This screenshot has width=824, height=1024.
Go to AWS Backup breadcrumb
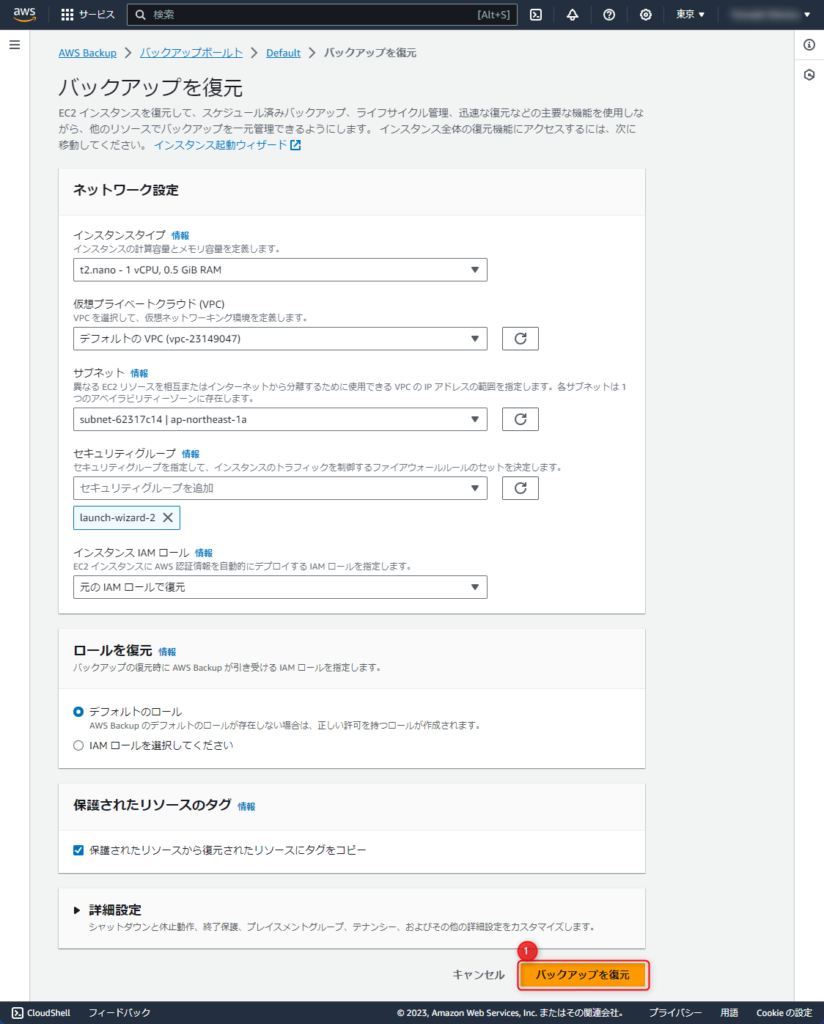pyautogui.click(x=87, y=53)
